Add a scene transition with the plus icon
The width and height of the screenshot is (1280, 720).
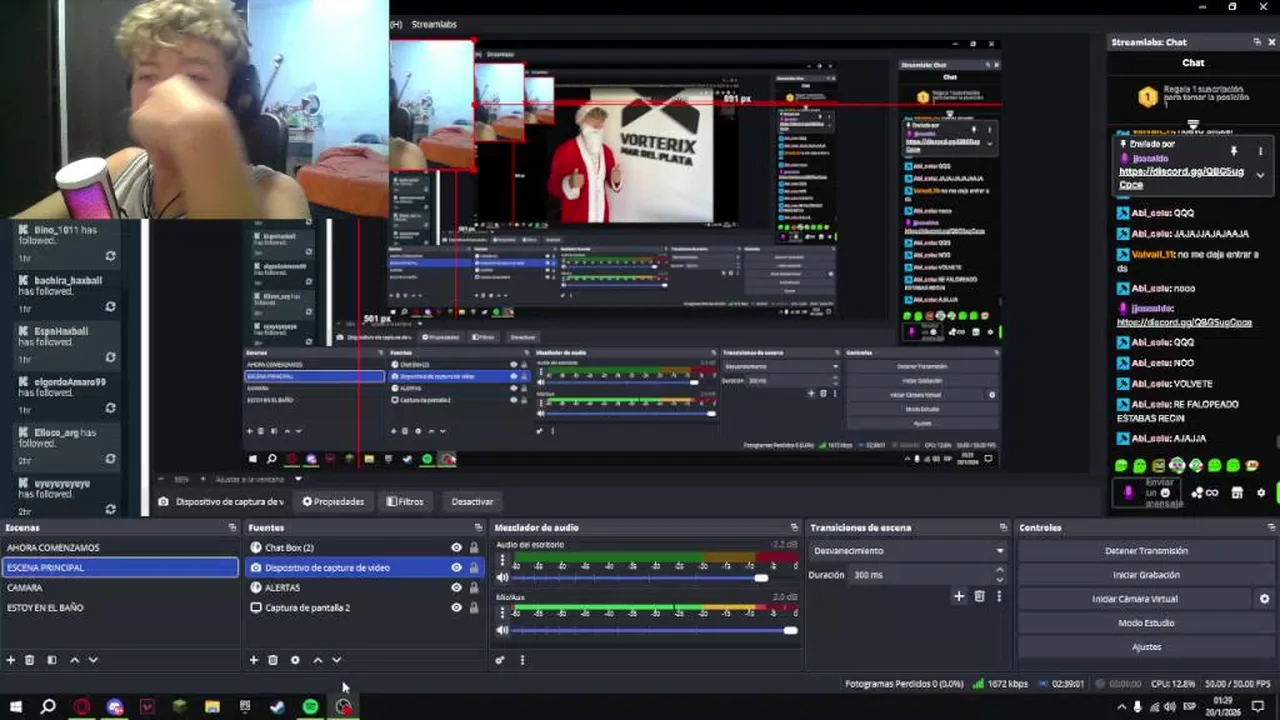(x=959, y=596)
